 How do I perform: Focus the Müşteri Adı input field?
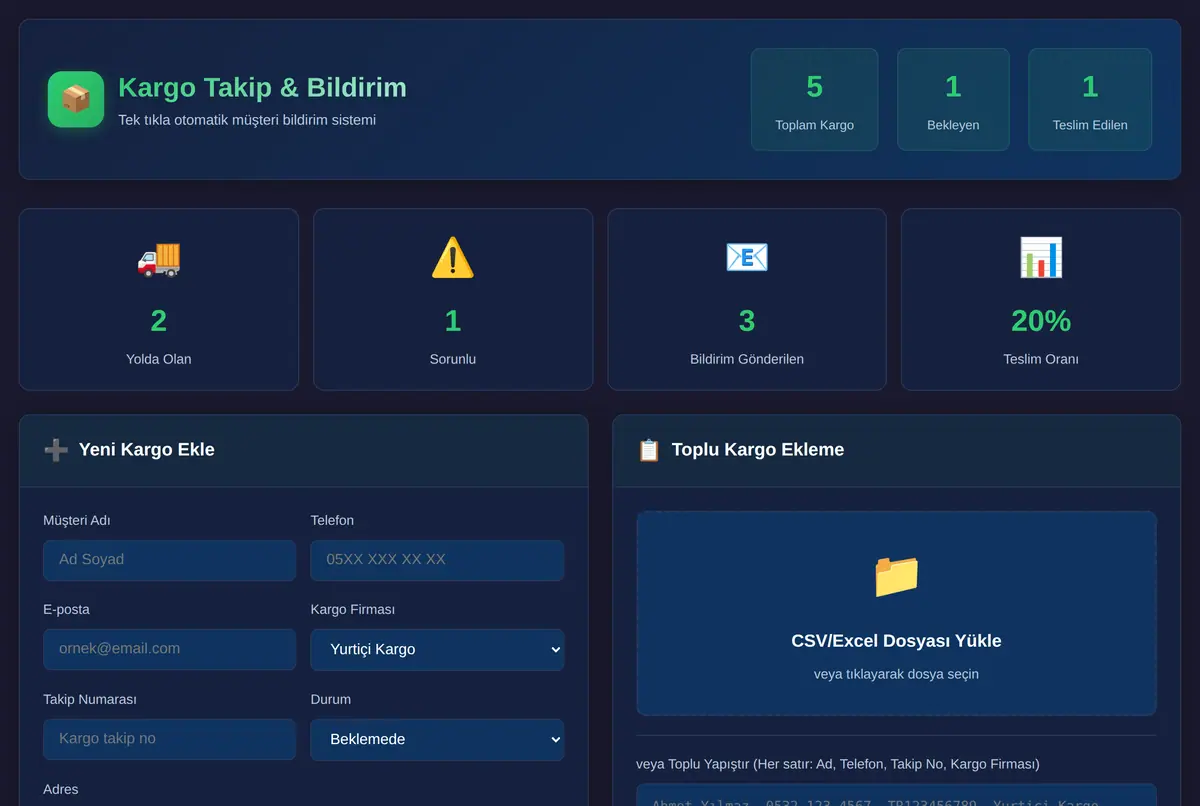[169, 560]
